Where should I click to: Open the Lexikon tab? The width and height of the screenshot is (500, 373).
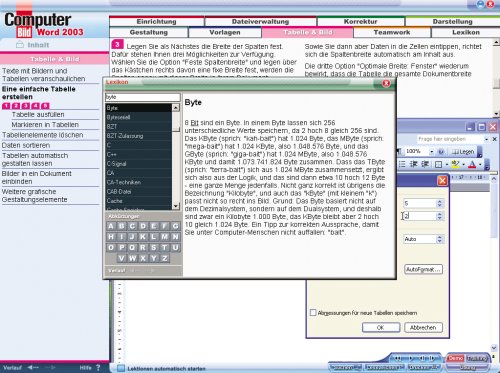(466, 33)
